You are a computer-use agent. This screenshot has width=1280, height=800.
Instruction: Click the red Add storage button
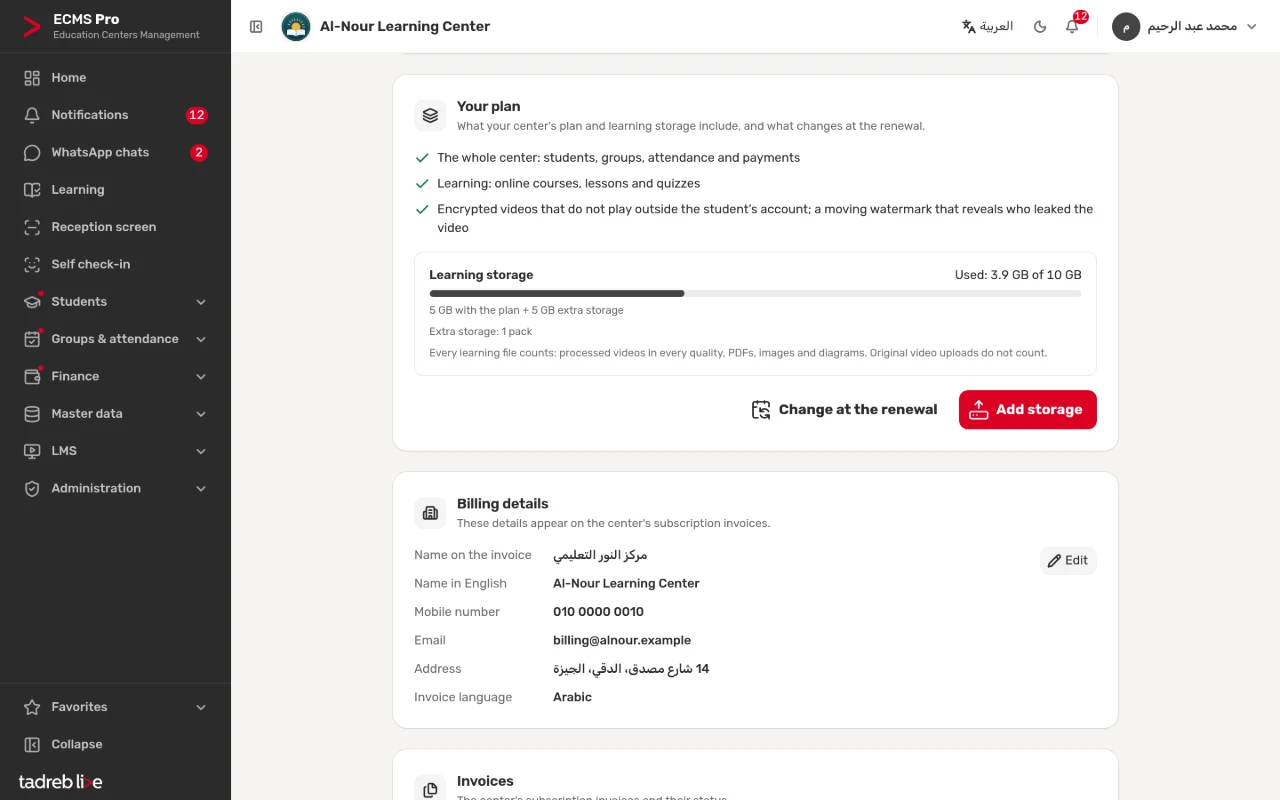tap(1027, 410)
